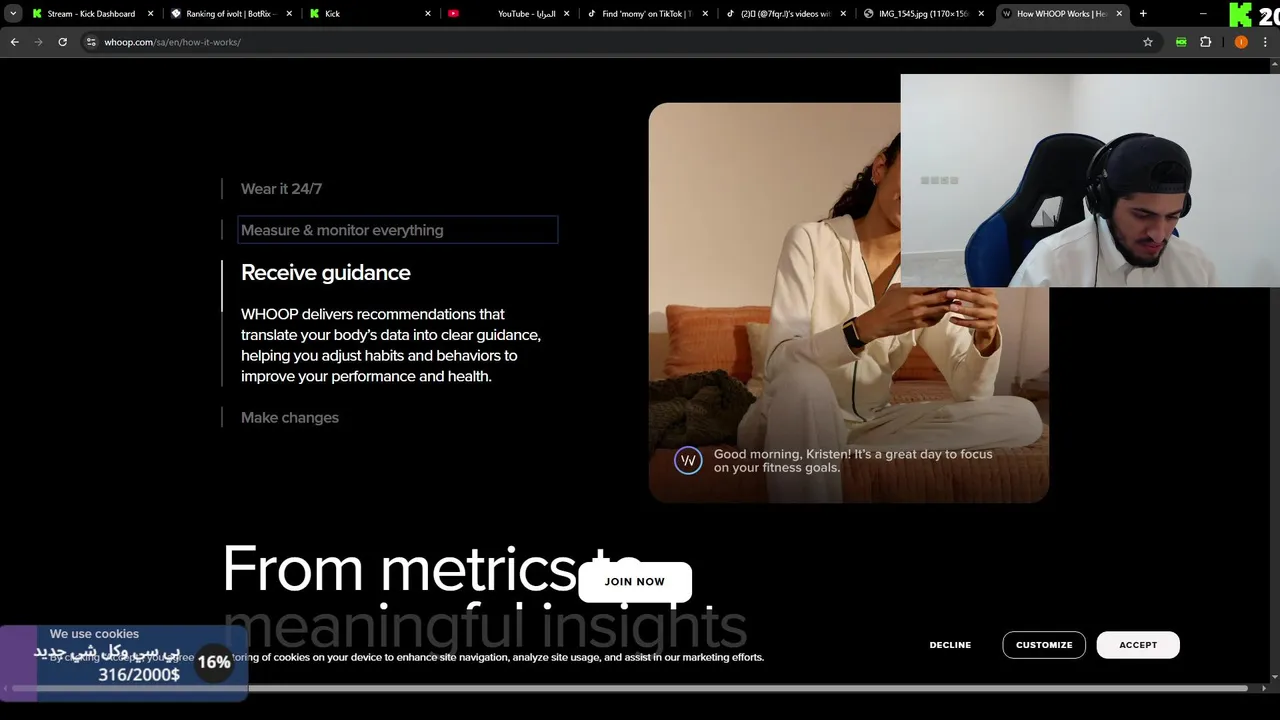Expand Measure & monitor everything step

coord(398,230)
